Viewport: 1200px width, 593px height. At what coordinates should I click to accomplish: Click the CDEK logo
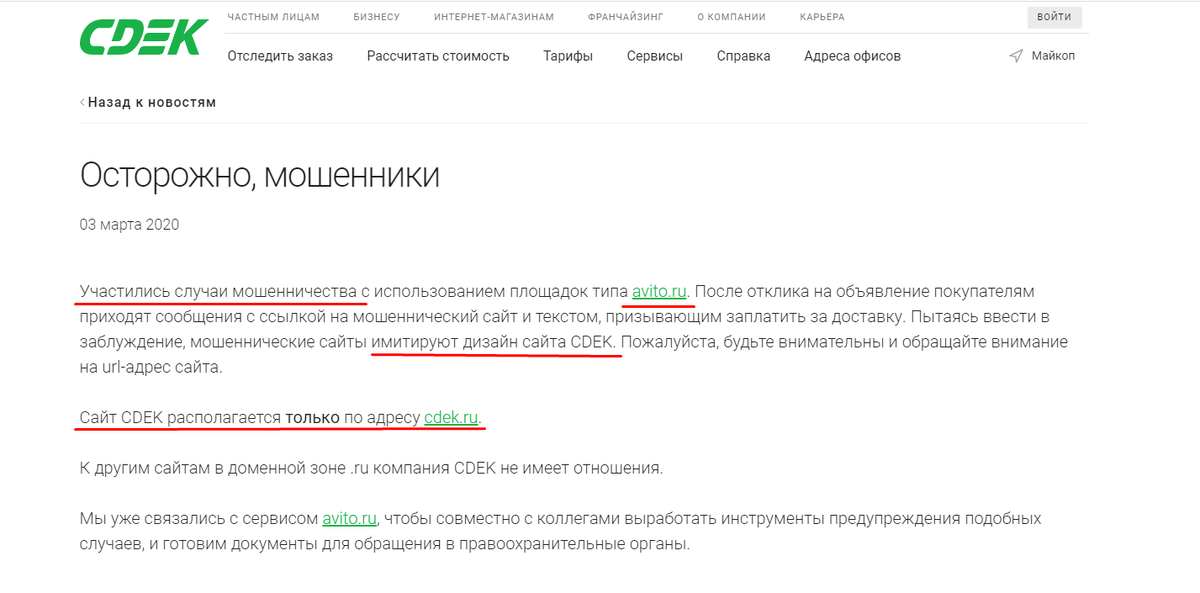[144, 37]
